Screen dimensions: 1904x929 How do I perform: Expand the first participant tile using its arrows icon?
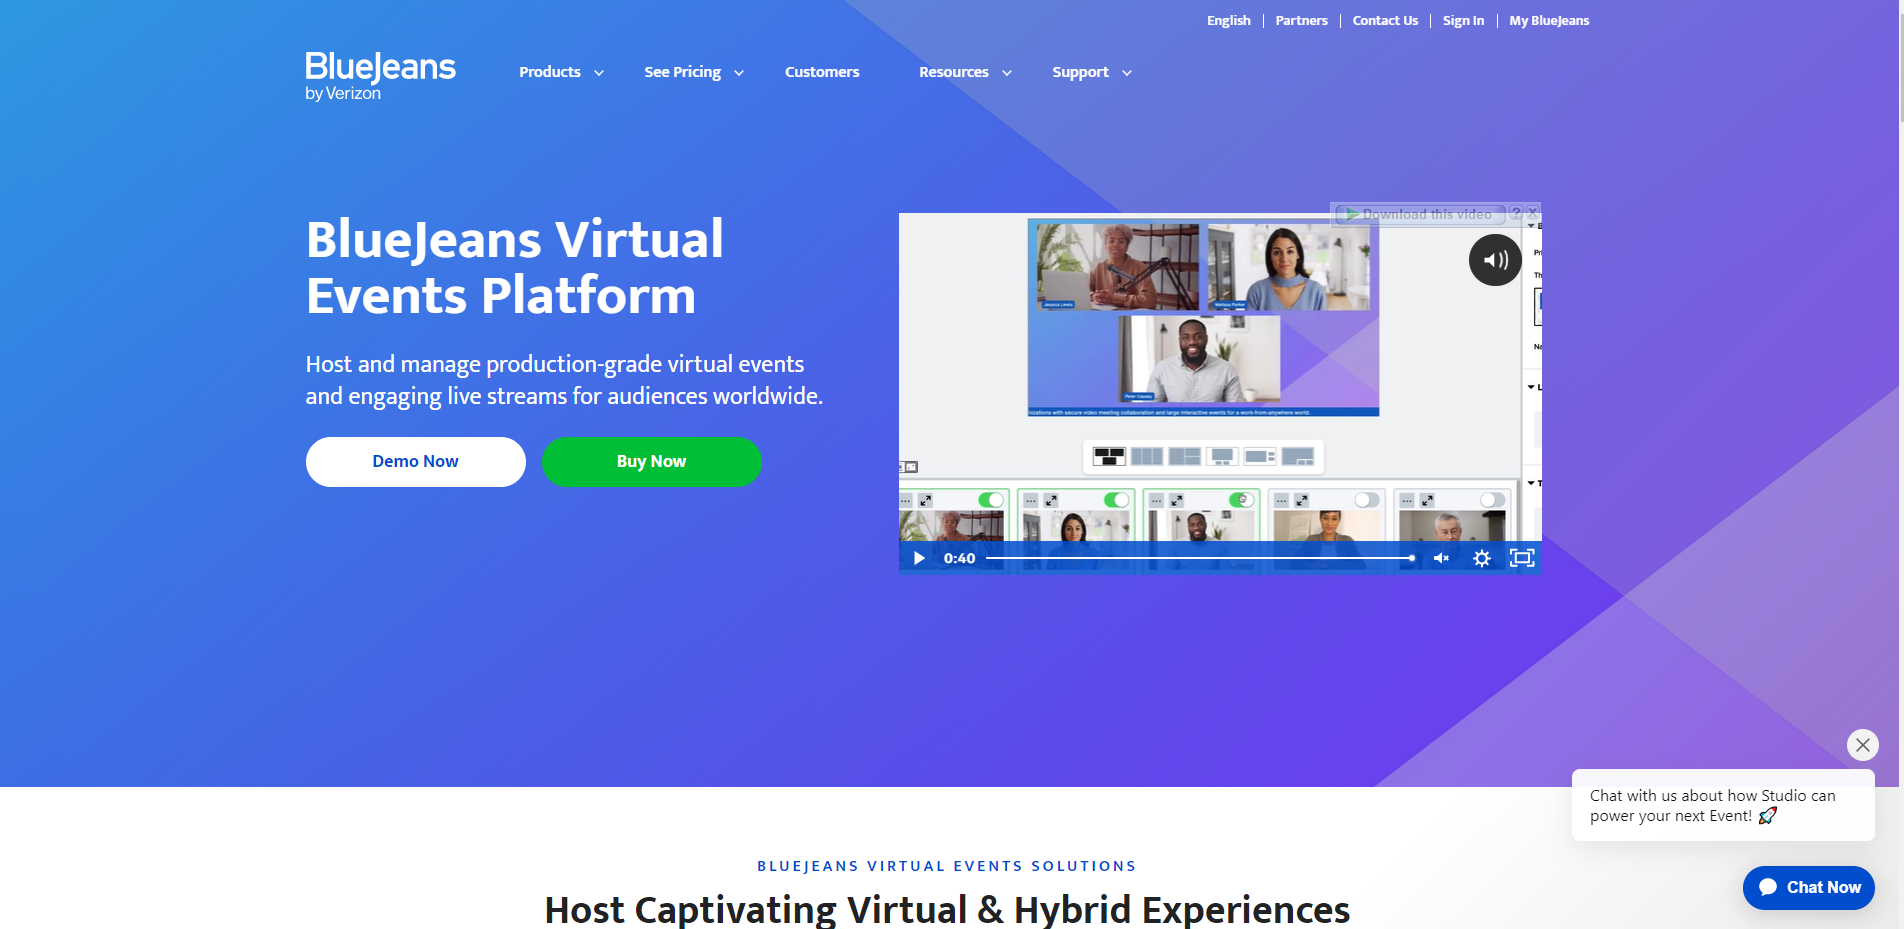pos(927,500)
